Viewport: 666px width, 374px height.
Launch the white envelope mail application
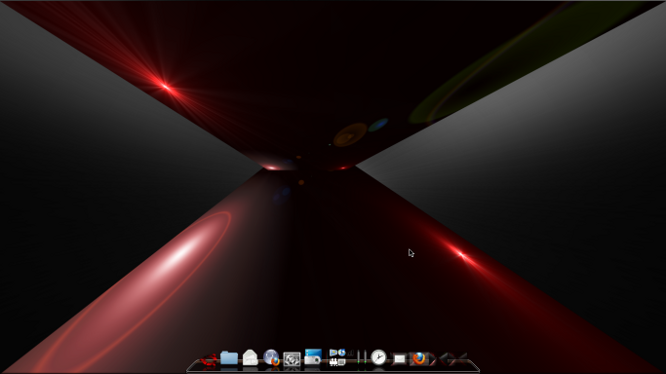pyautogui.click(x=250, y=358)
